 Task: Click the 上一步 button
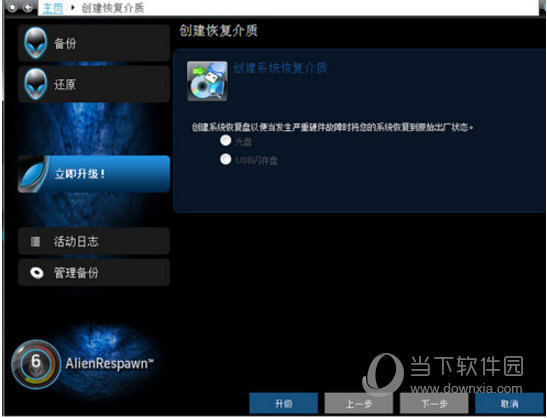(359, 404)
